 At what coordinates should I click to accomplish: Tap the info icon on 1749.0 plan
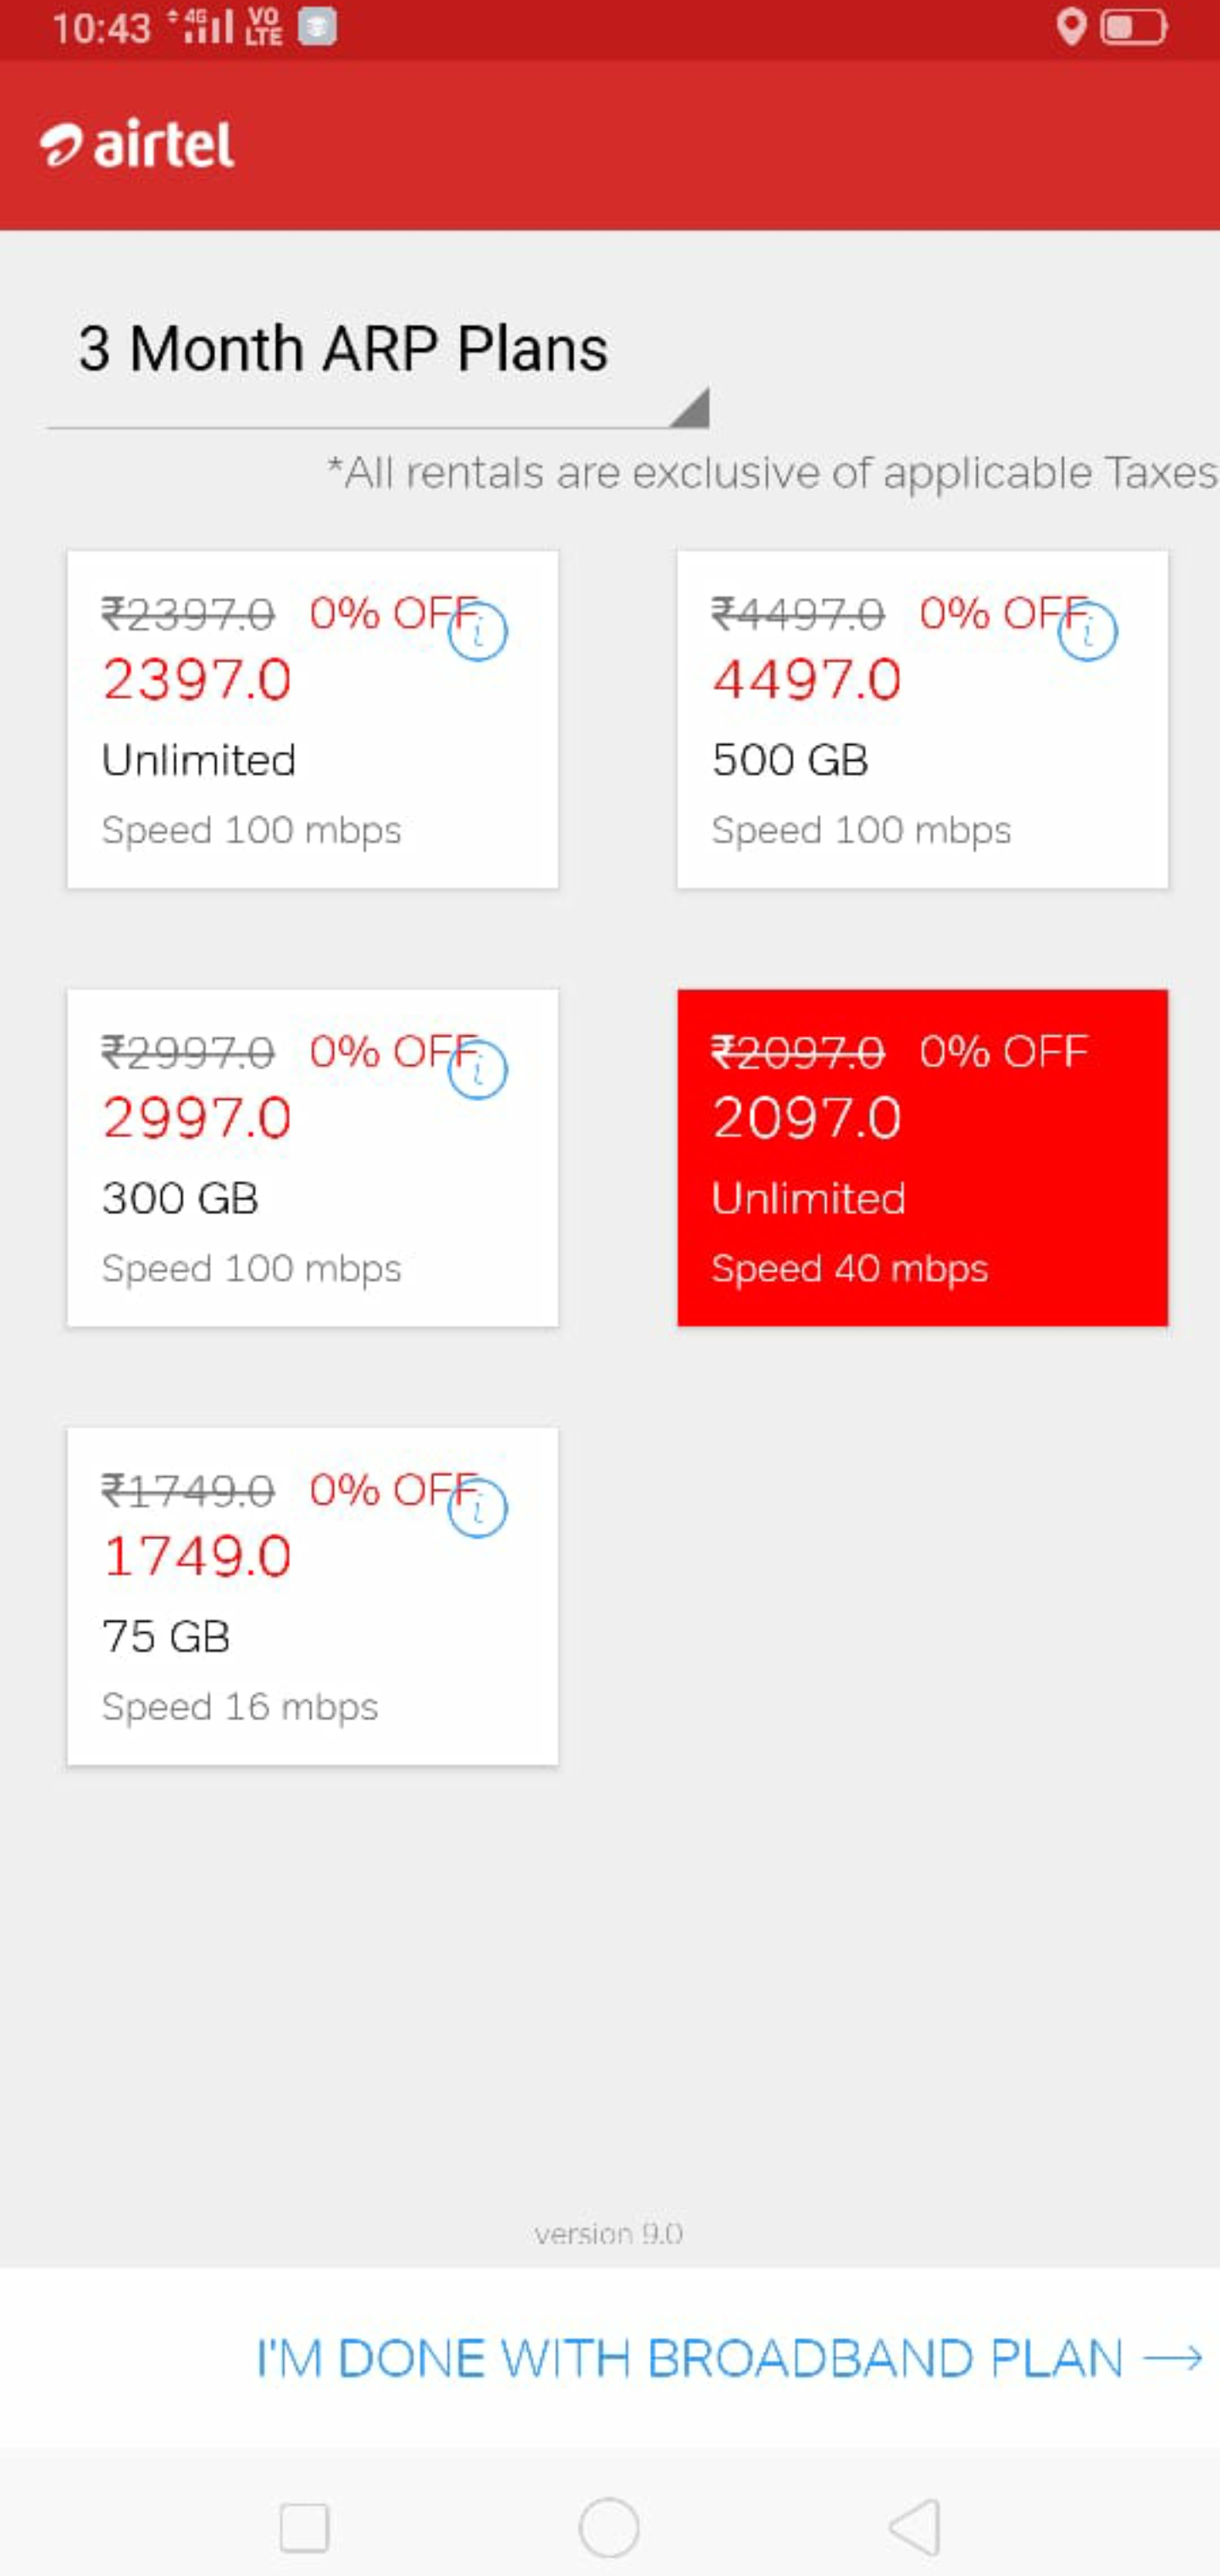pyautogui.click(x=477, y=1508)
